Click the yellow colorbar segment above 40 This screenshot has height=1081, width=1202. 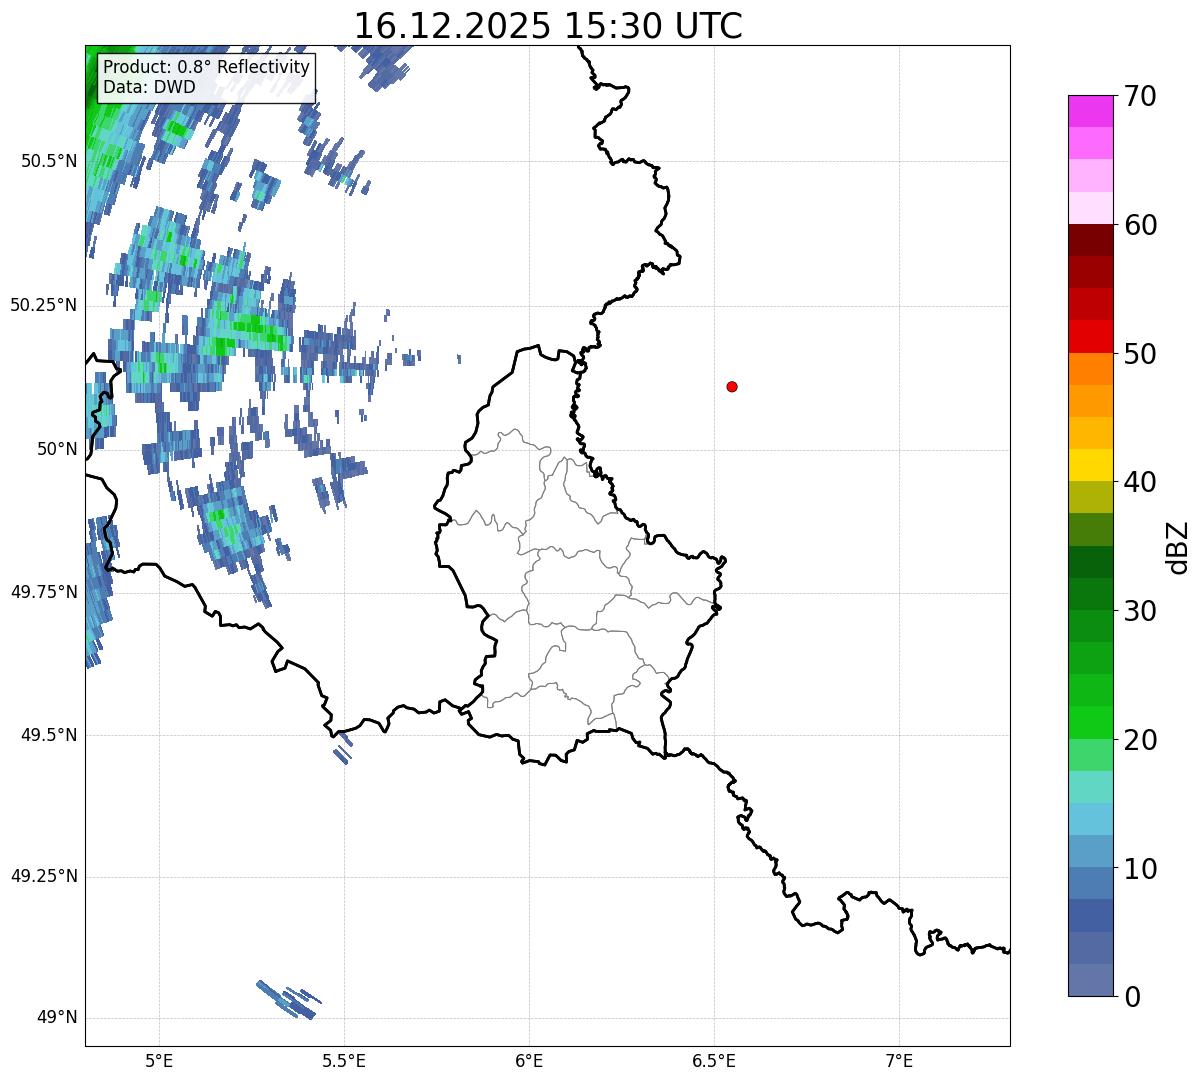(x=1091, y=465)
